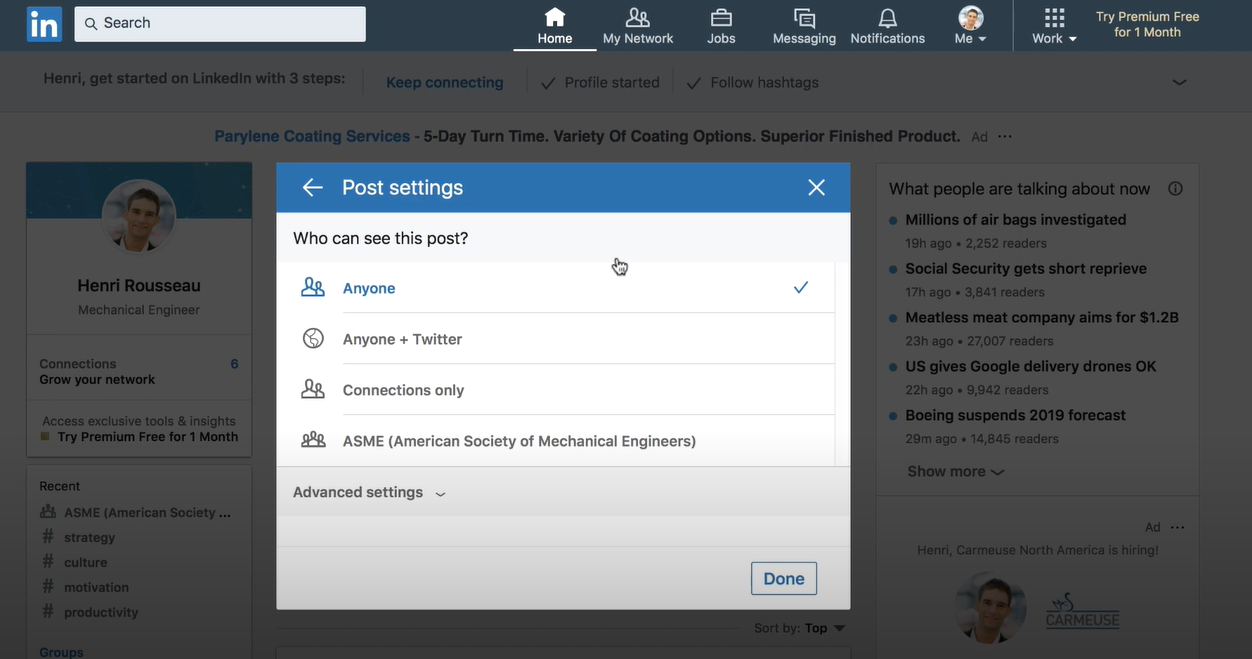Click Henri photo in Carmeuse ad
1252x659 pixels.
tap(990, 608)
